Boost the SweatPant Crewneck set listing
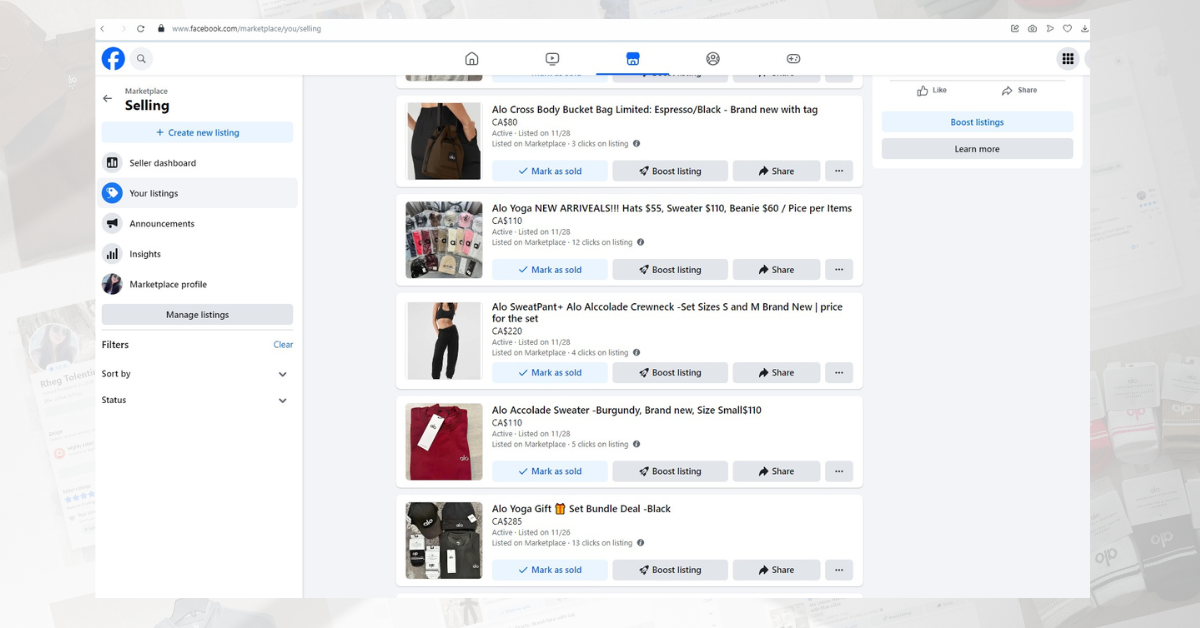Viewport: 1200px width, 628px height. (x=670, y=373)
